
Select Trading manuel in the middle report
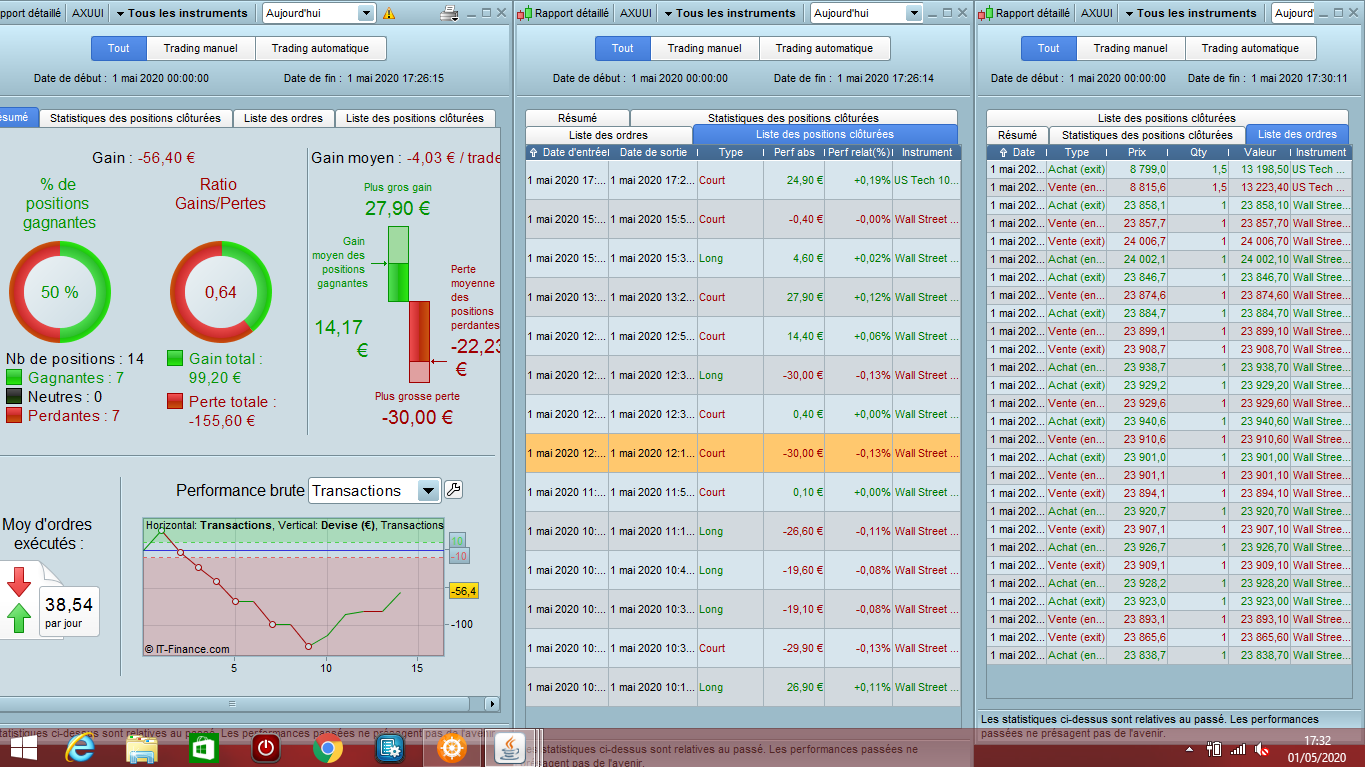click(705, 48)
